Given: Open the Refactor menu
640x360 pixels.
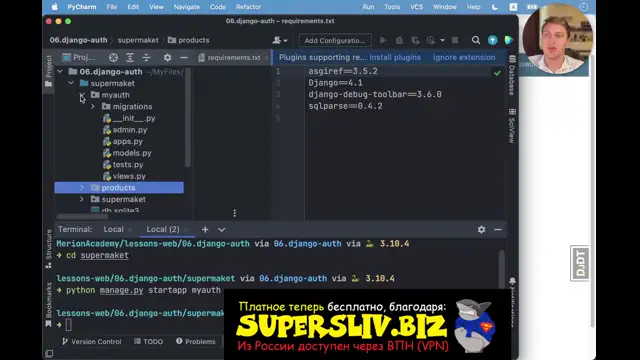Looking at the screenshot, I should (248, 7).
